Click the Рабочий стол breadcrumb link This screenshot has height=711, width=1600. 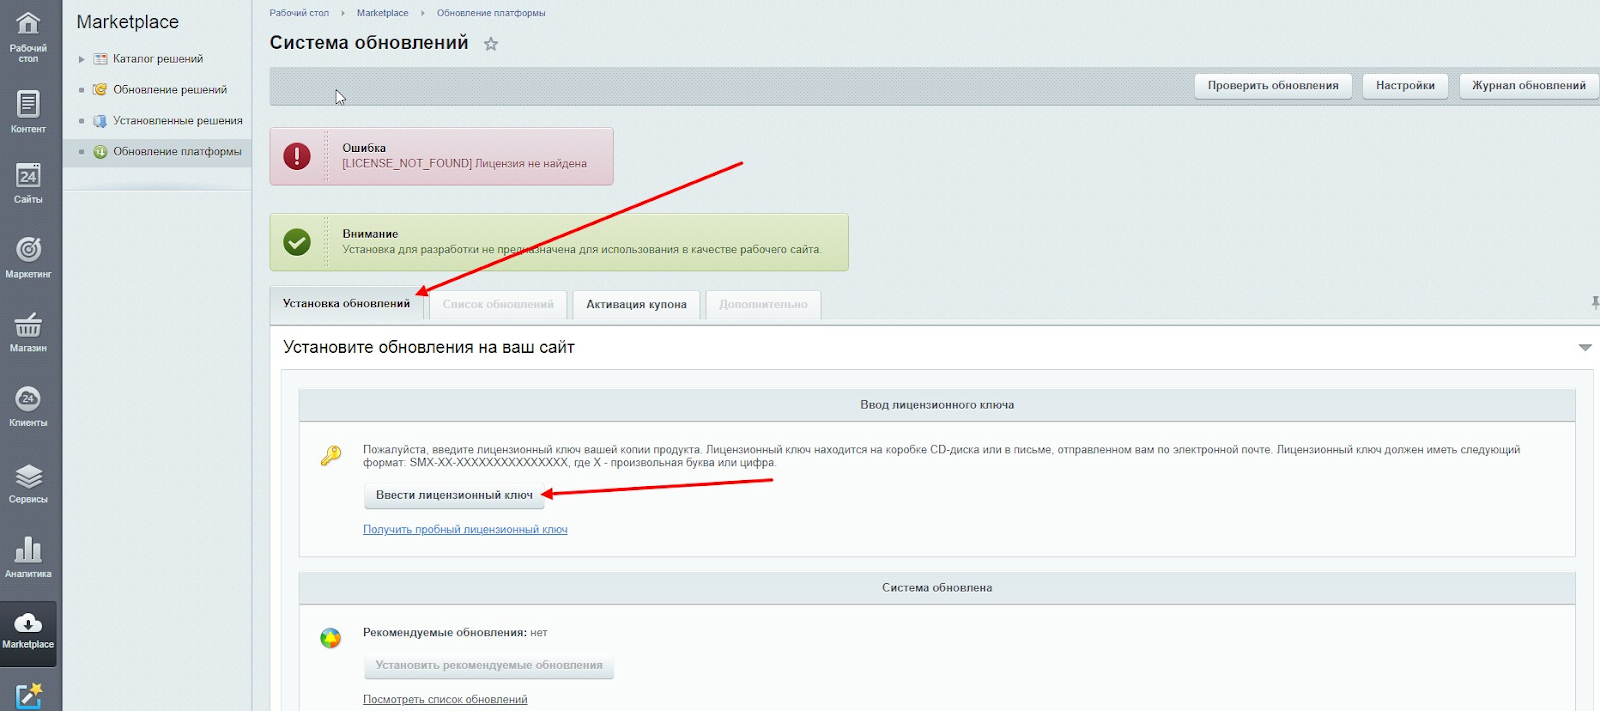point(299,13)
